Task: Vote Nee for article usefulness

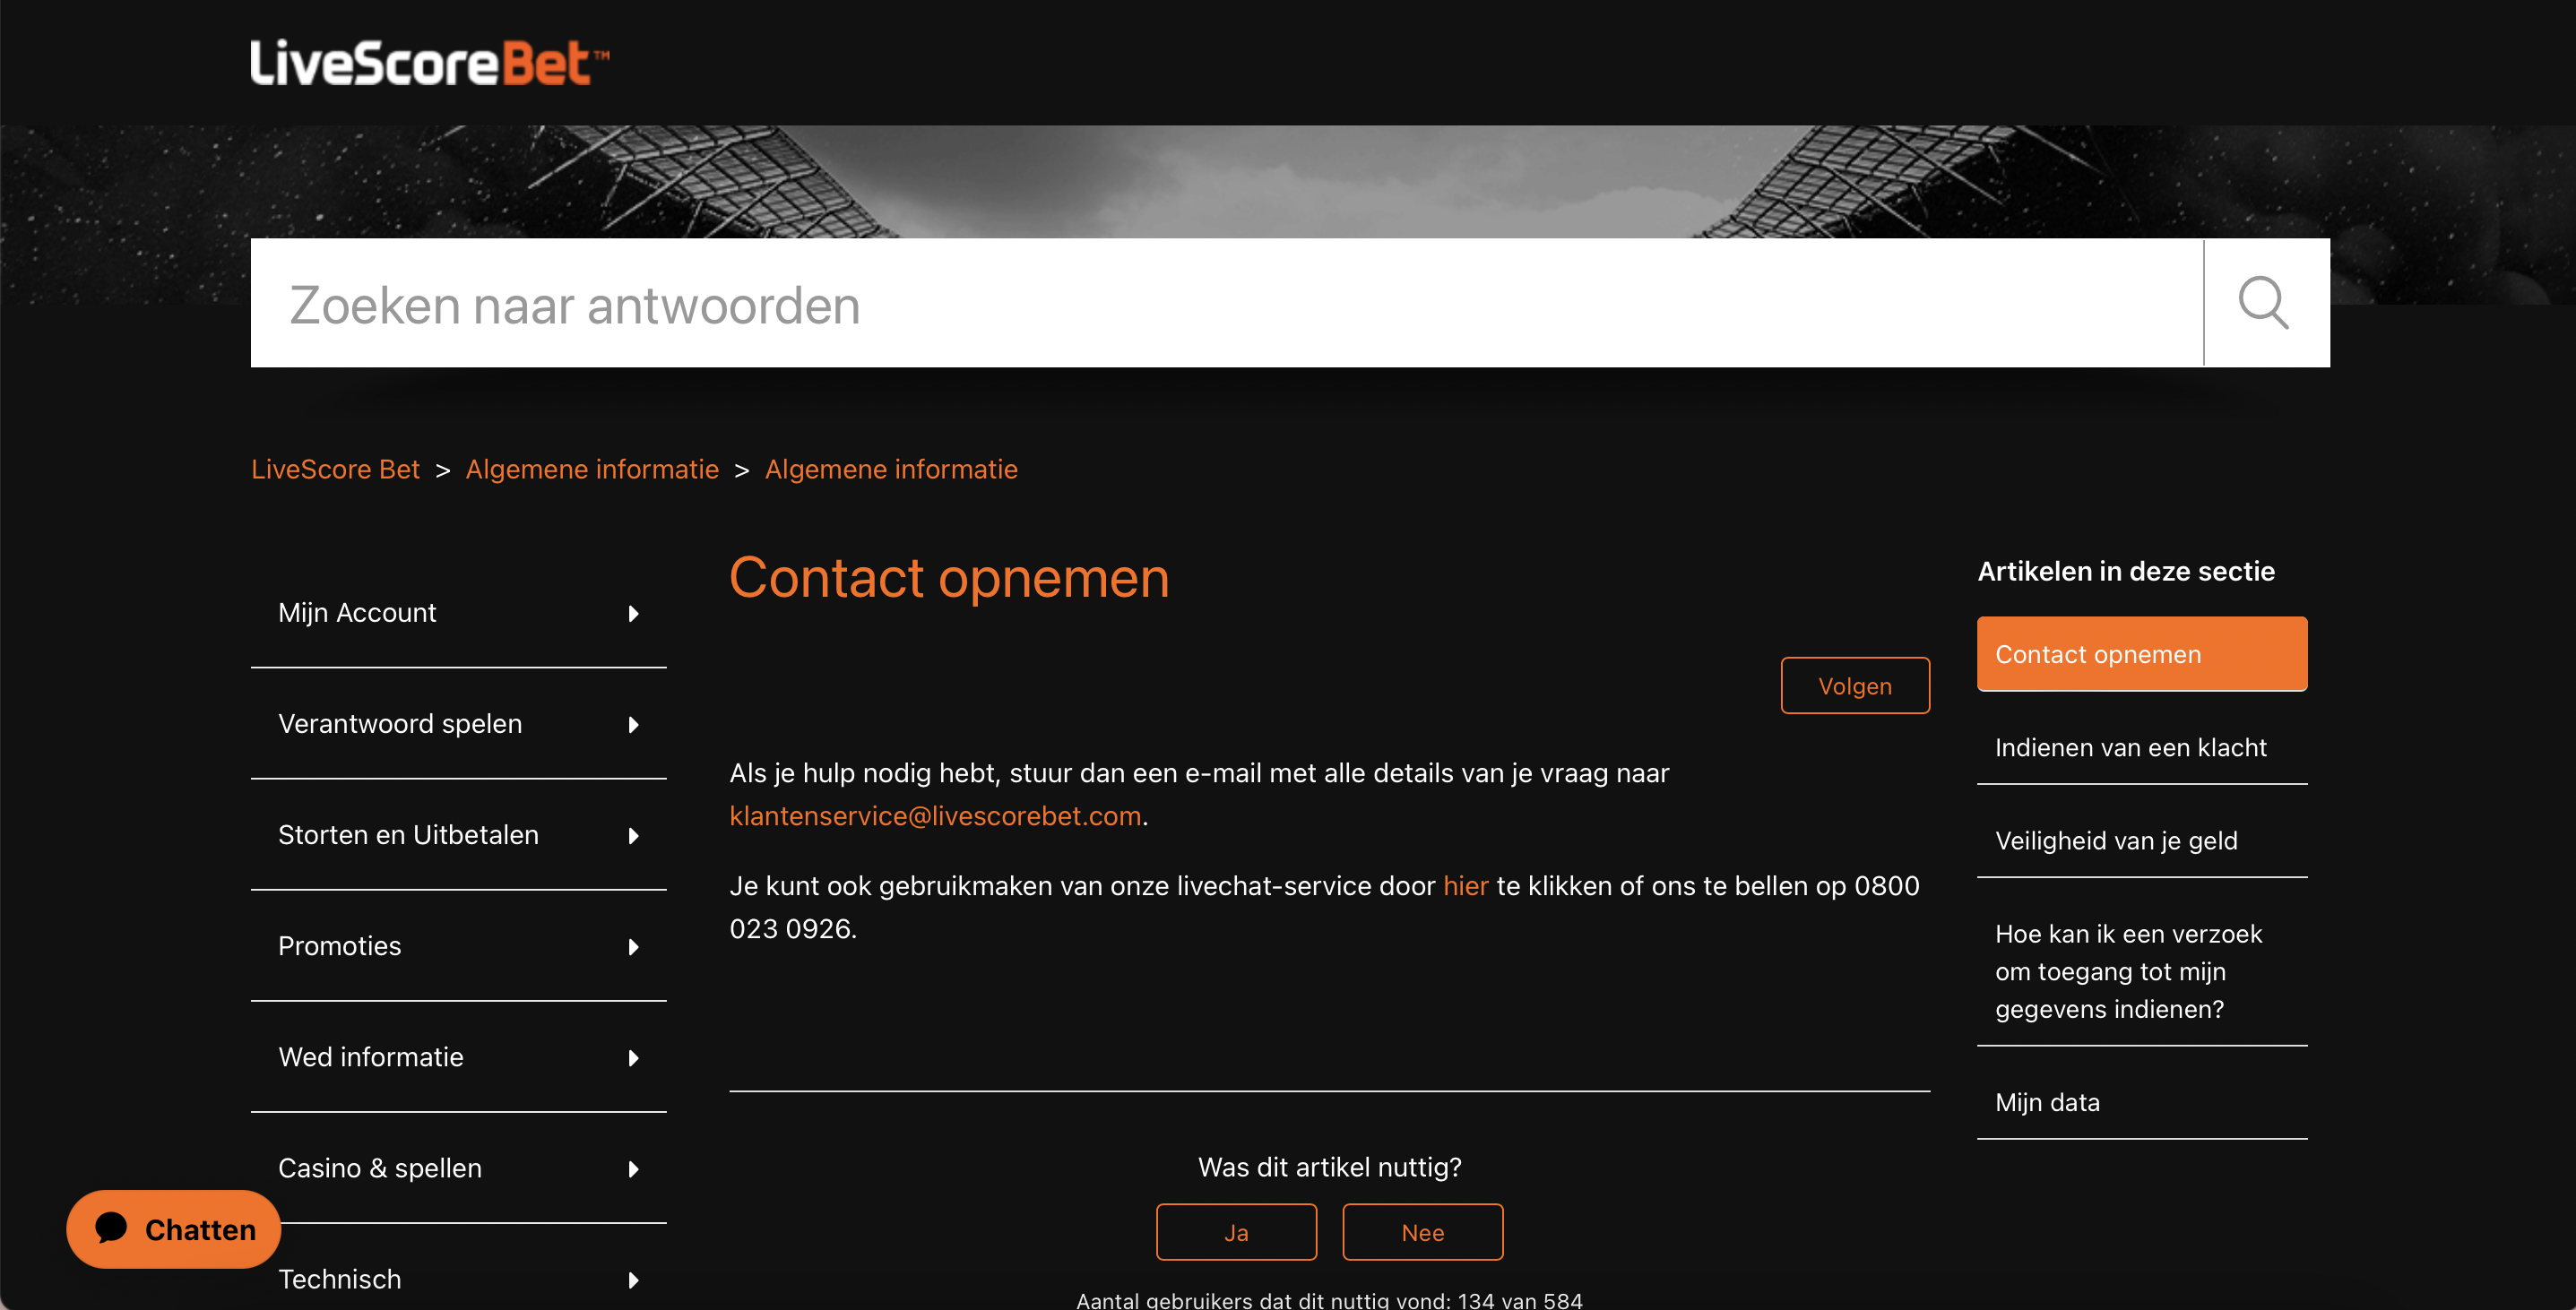Action: 1422,1232
